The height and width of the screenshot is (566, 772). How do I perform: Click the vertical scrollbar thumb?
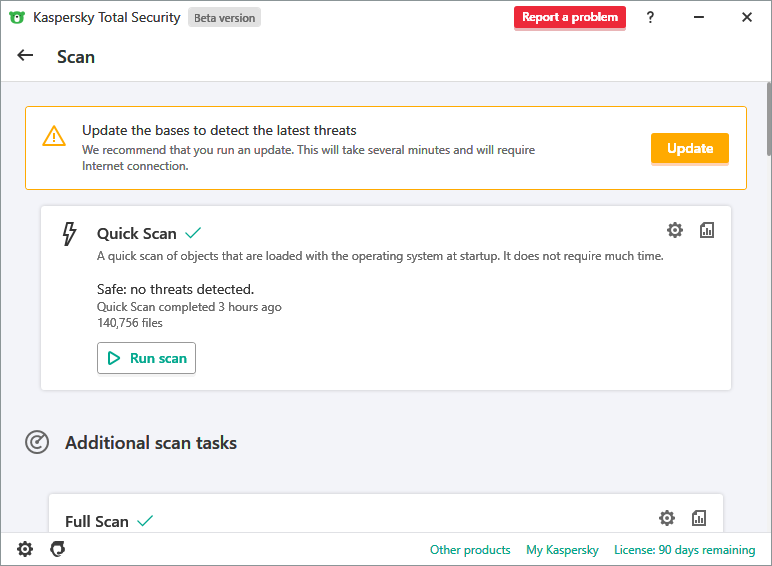click(768, 120)
